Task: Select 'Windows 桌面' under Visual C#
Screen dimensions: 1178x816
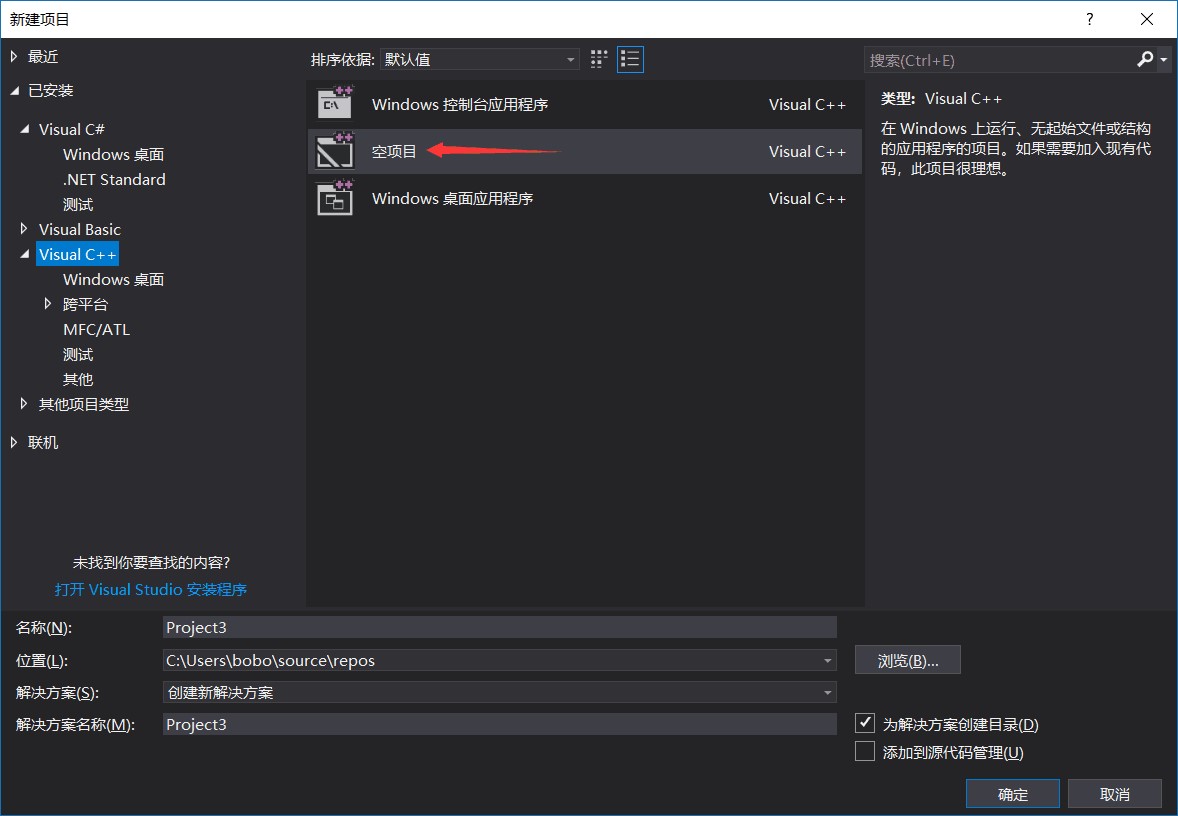Action: (113, 154)
